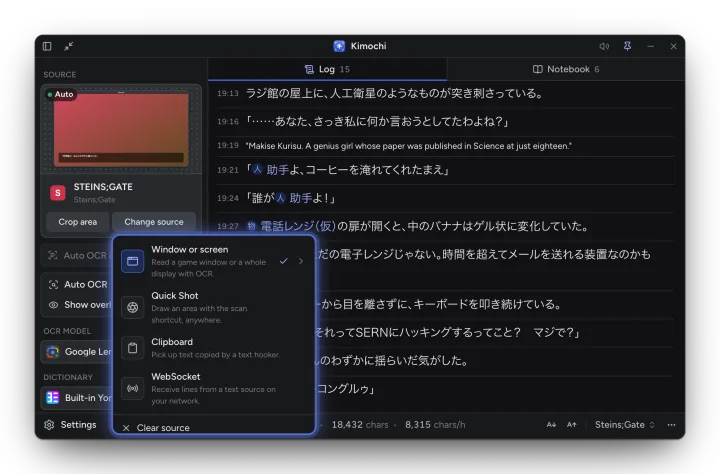
Task: Click the 18,432 chars counter
Action: 360,425
